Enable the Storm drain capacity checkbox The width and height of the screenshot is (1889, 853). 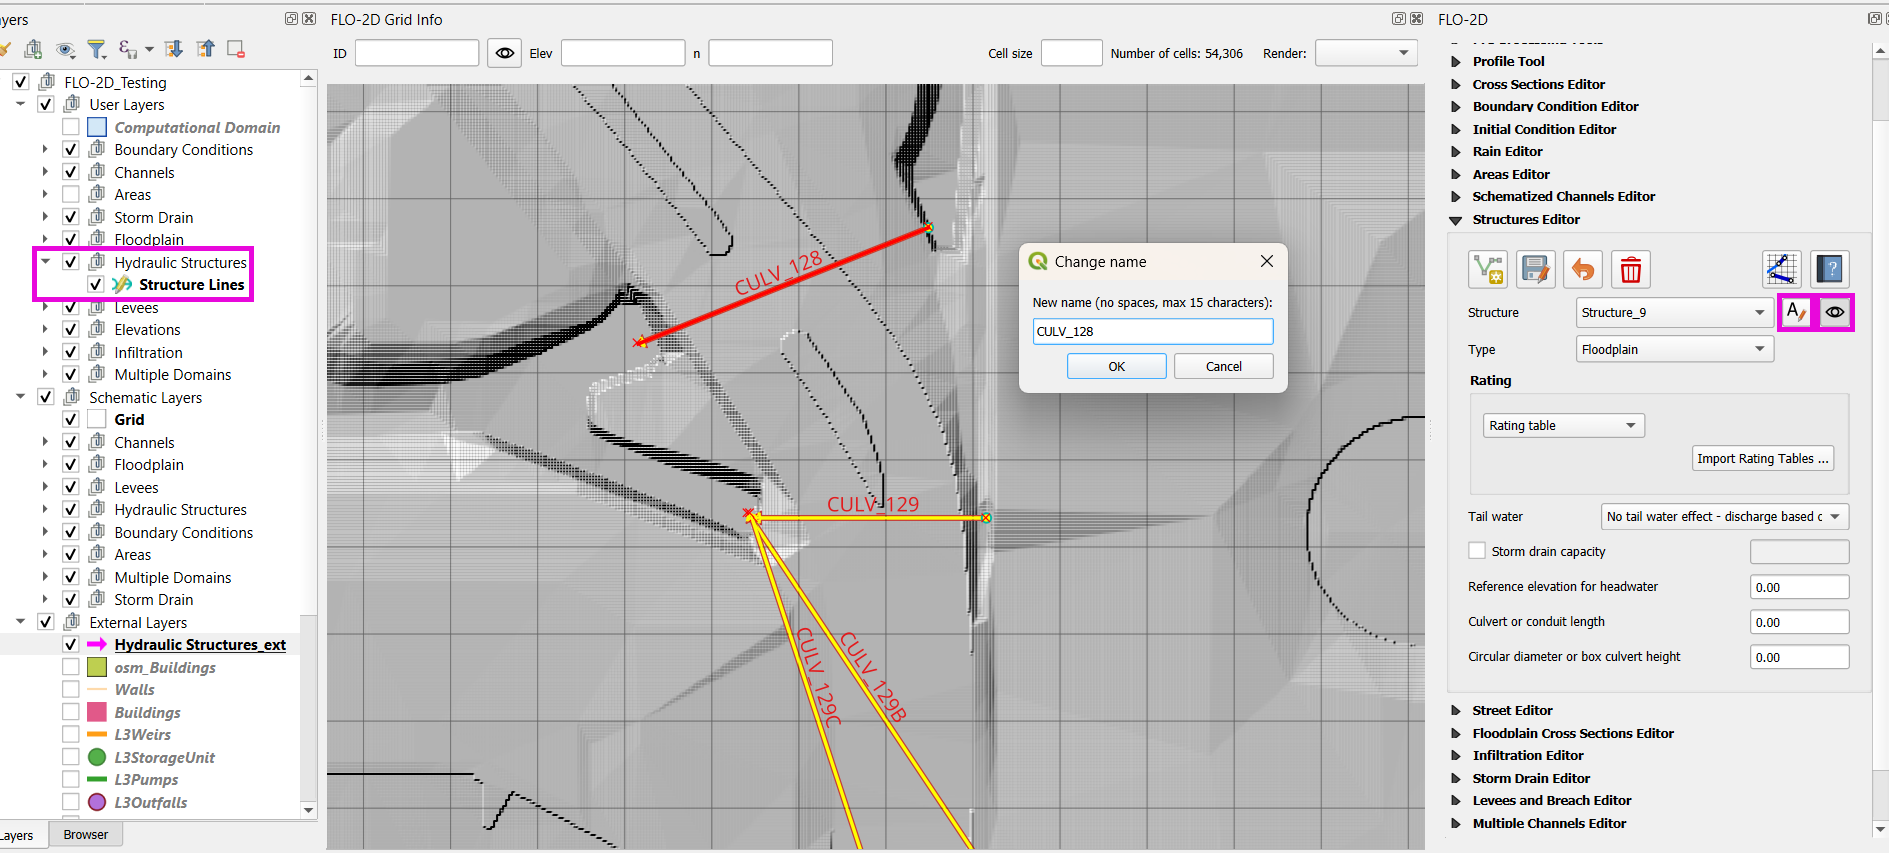tap(1477, 551)
